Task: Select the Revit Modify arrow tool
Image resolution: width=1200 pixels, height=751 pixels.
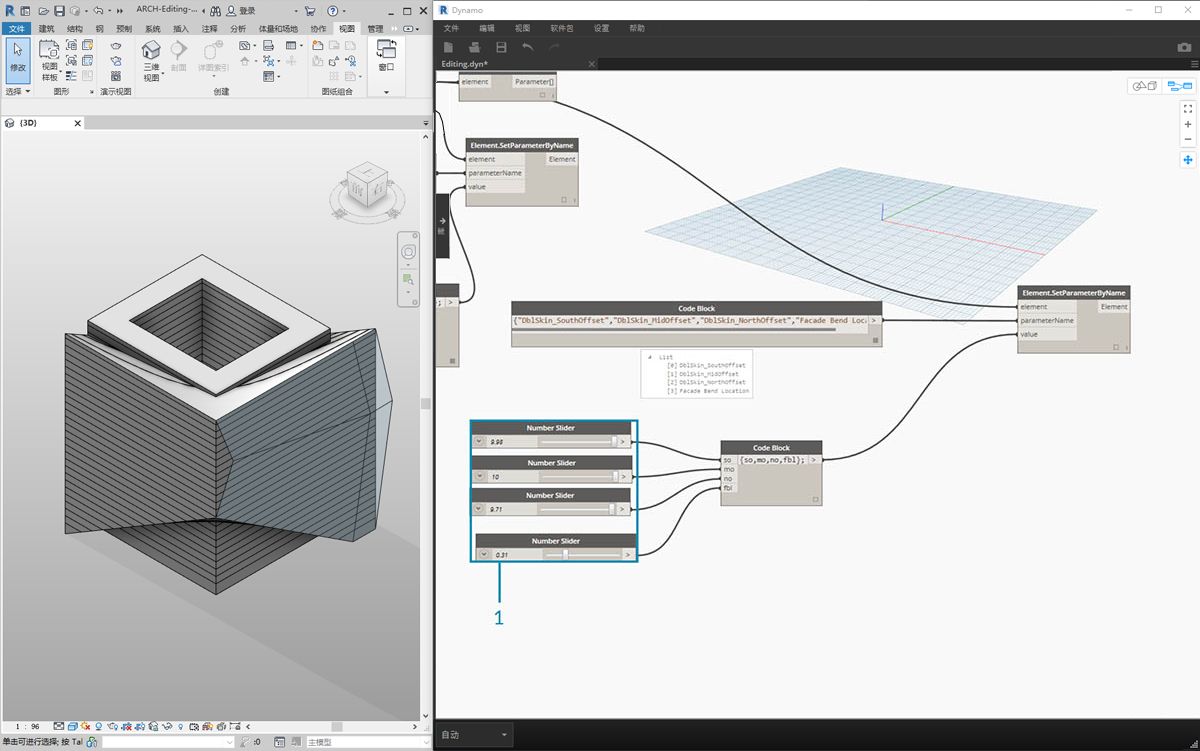Action: point(18,55)
